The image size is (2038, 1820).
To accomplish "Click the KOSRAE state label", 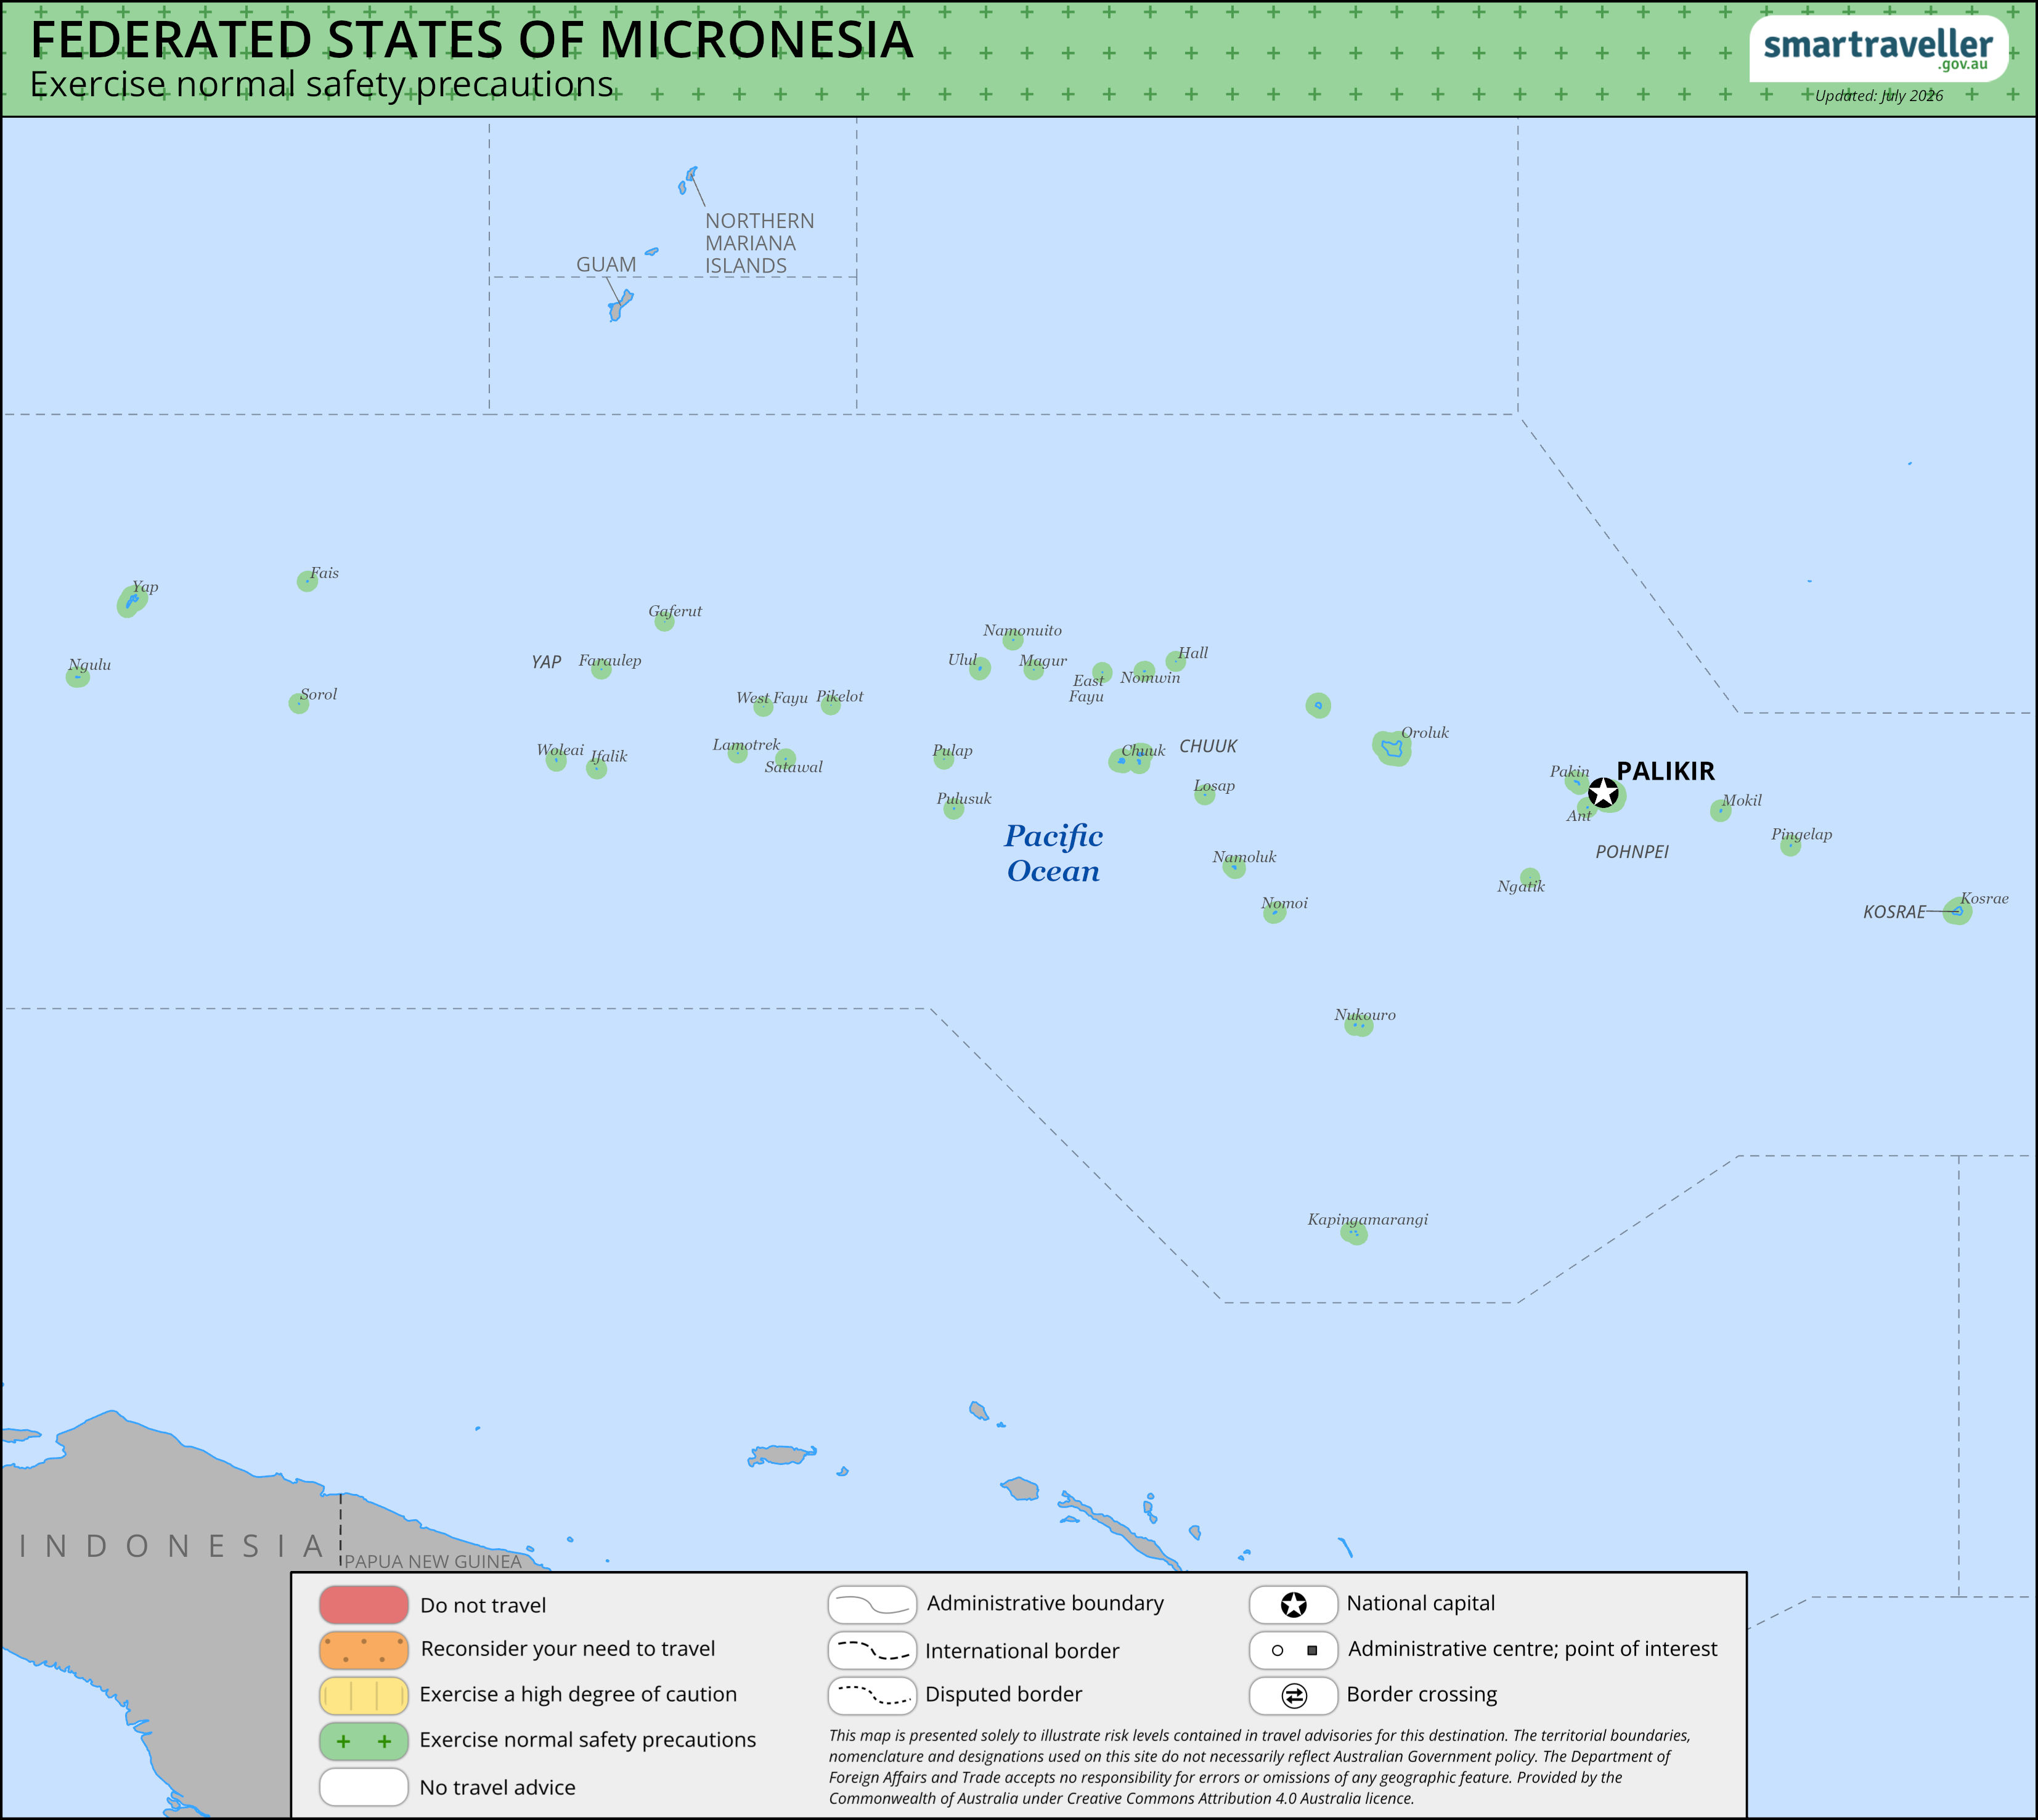I will 1894,912.
